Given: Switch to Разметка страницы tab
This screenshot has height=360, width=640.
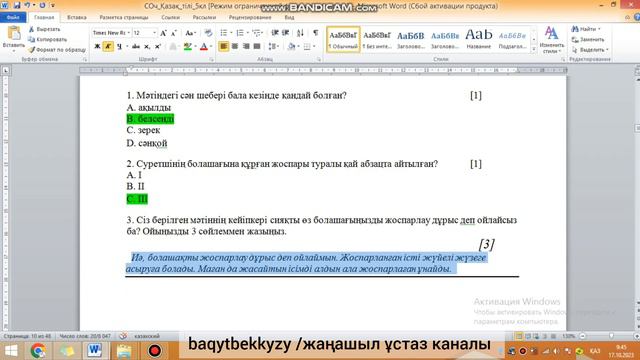Looking at the screenshot, I should 124,18.
